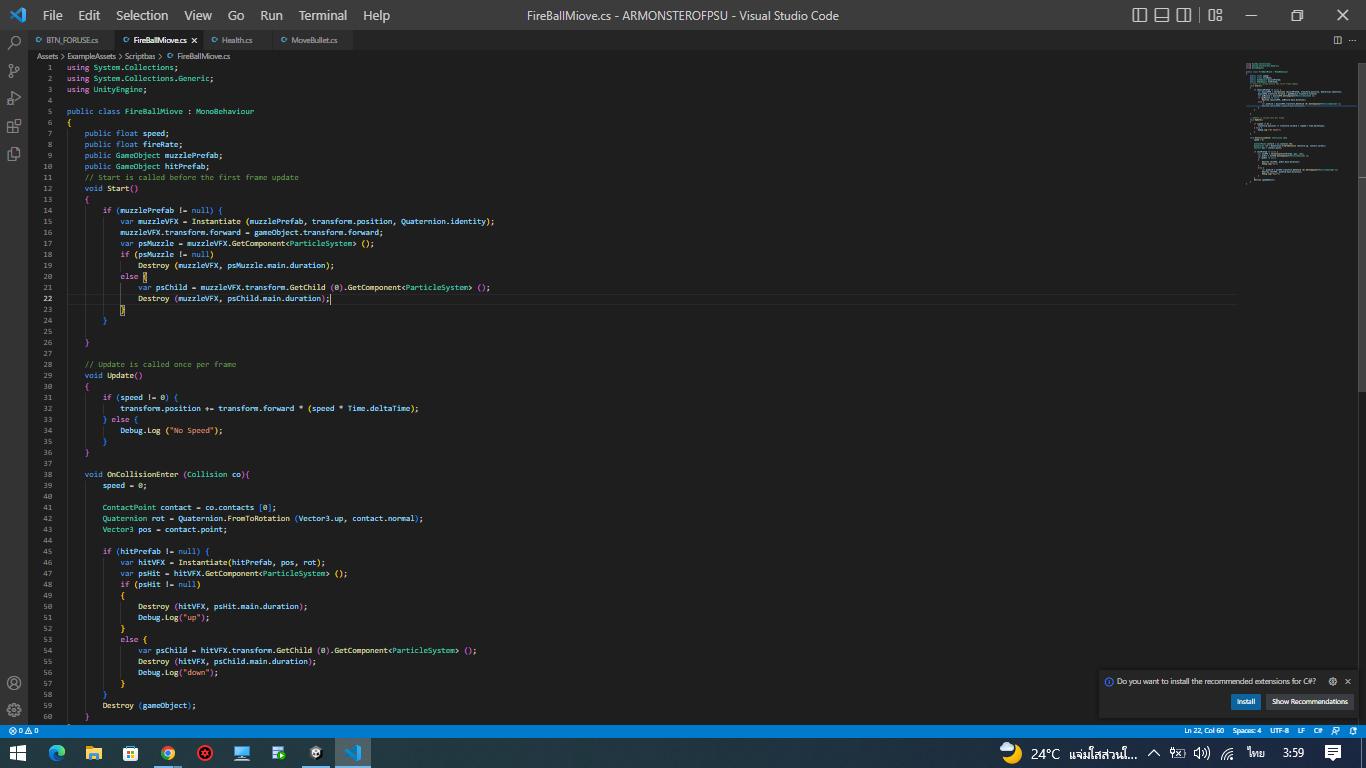1366x768 pixels.
Task: Split the editor to the right
Action: pos(1337,40)
